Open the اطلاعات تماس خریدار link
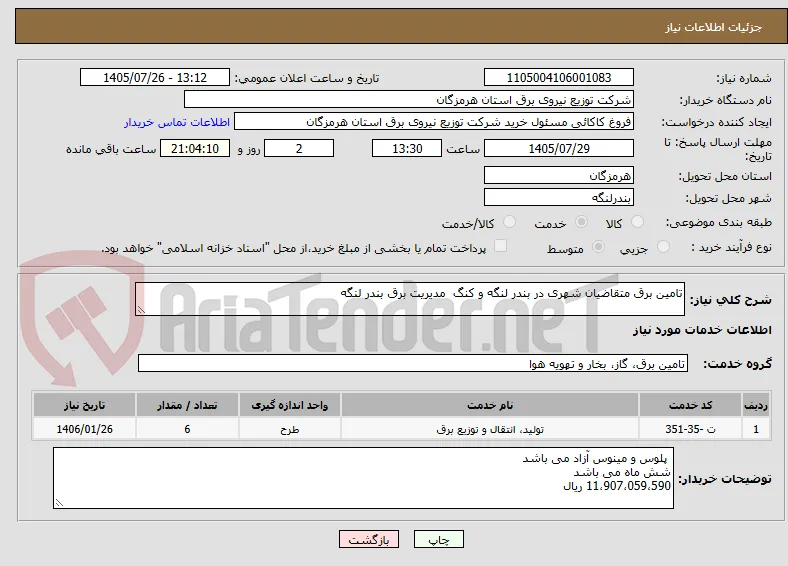 [x=177, y=122]
